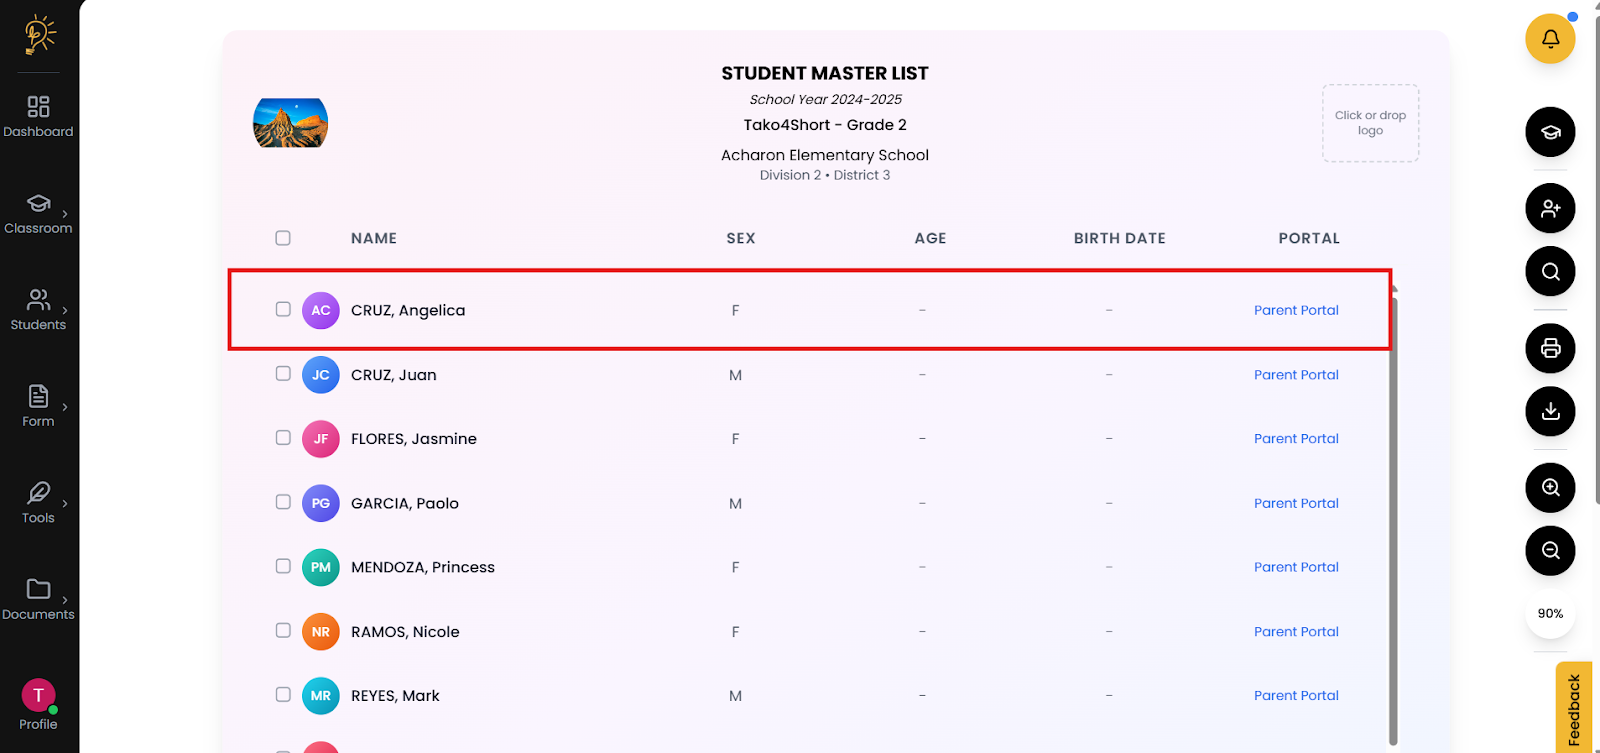Expand the Students sidebar submenu
Image resolution: width=1600 pixels, height=753 pixels.
click(38, 309)
